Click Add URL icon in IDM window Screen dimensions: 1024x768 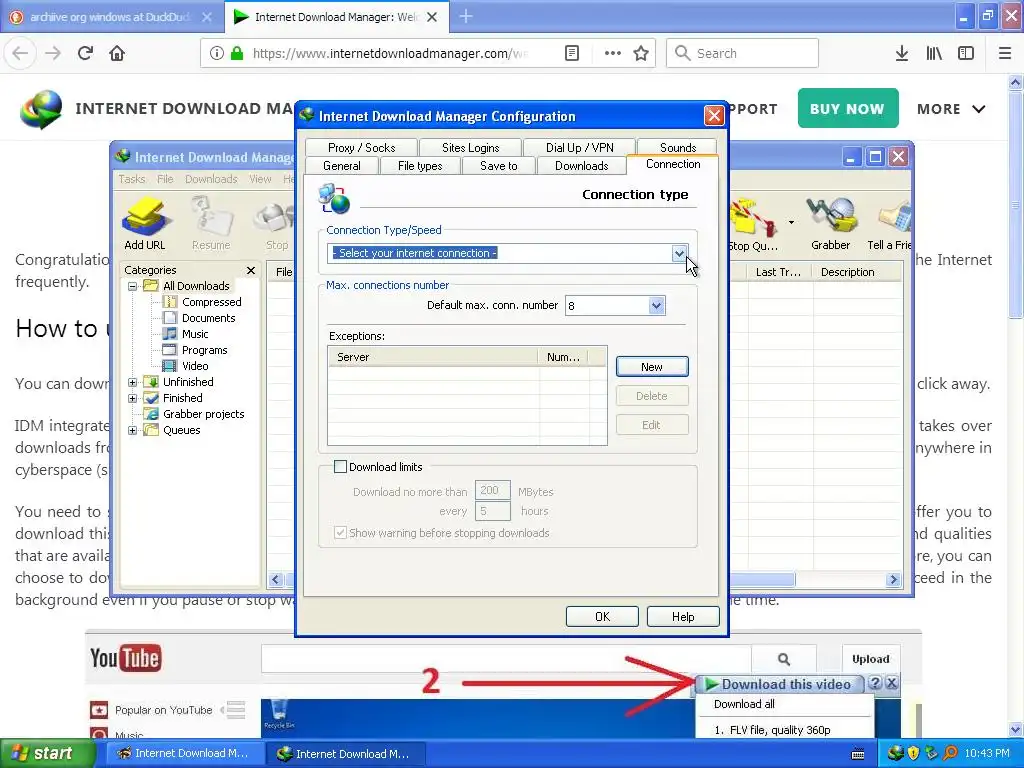[144, 224]
